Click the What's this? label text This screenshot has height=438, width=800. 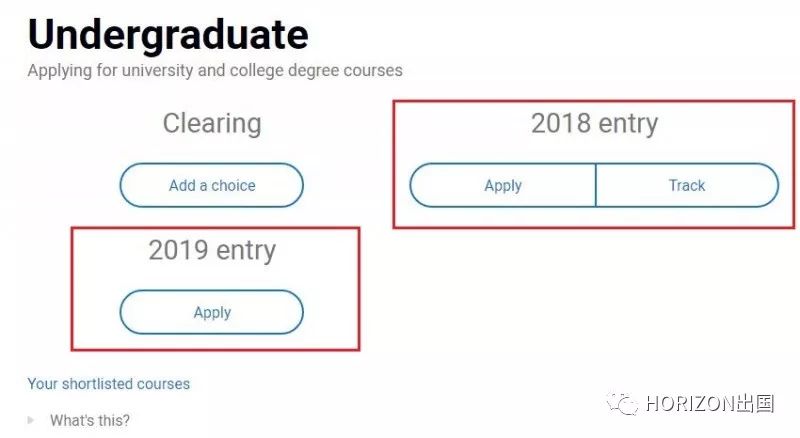[90, 421]
